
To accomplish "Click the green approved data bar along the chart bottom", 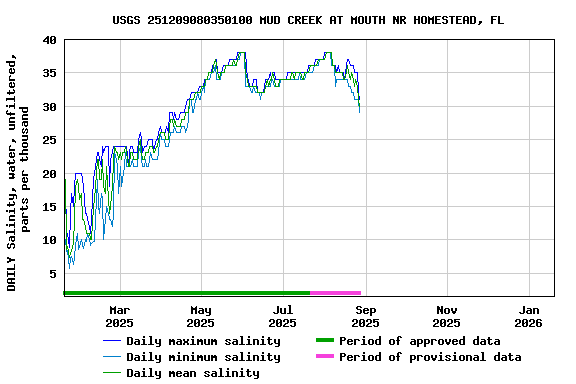I will click(187, 293).
